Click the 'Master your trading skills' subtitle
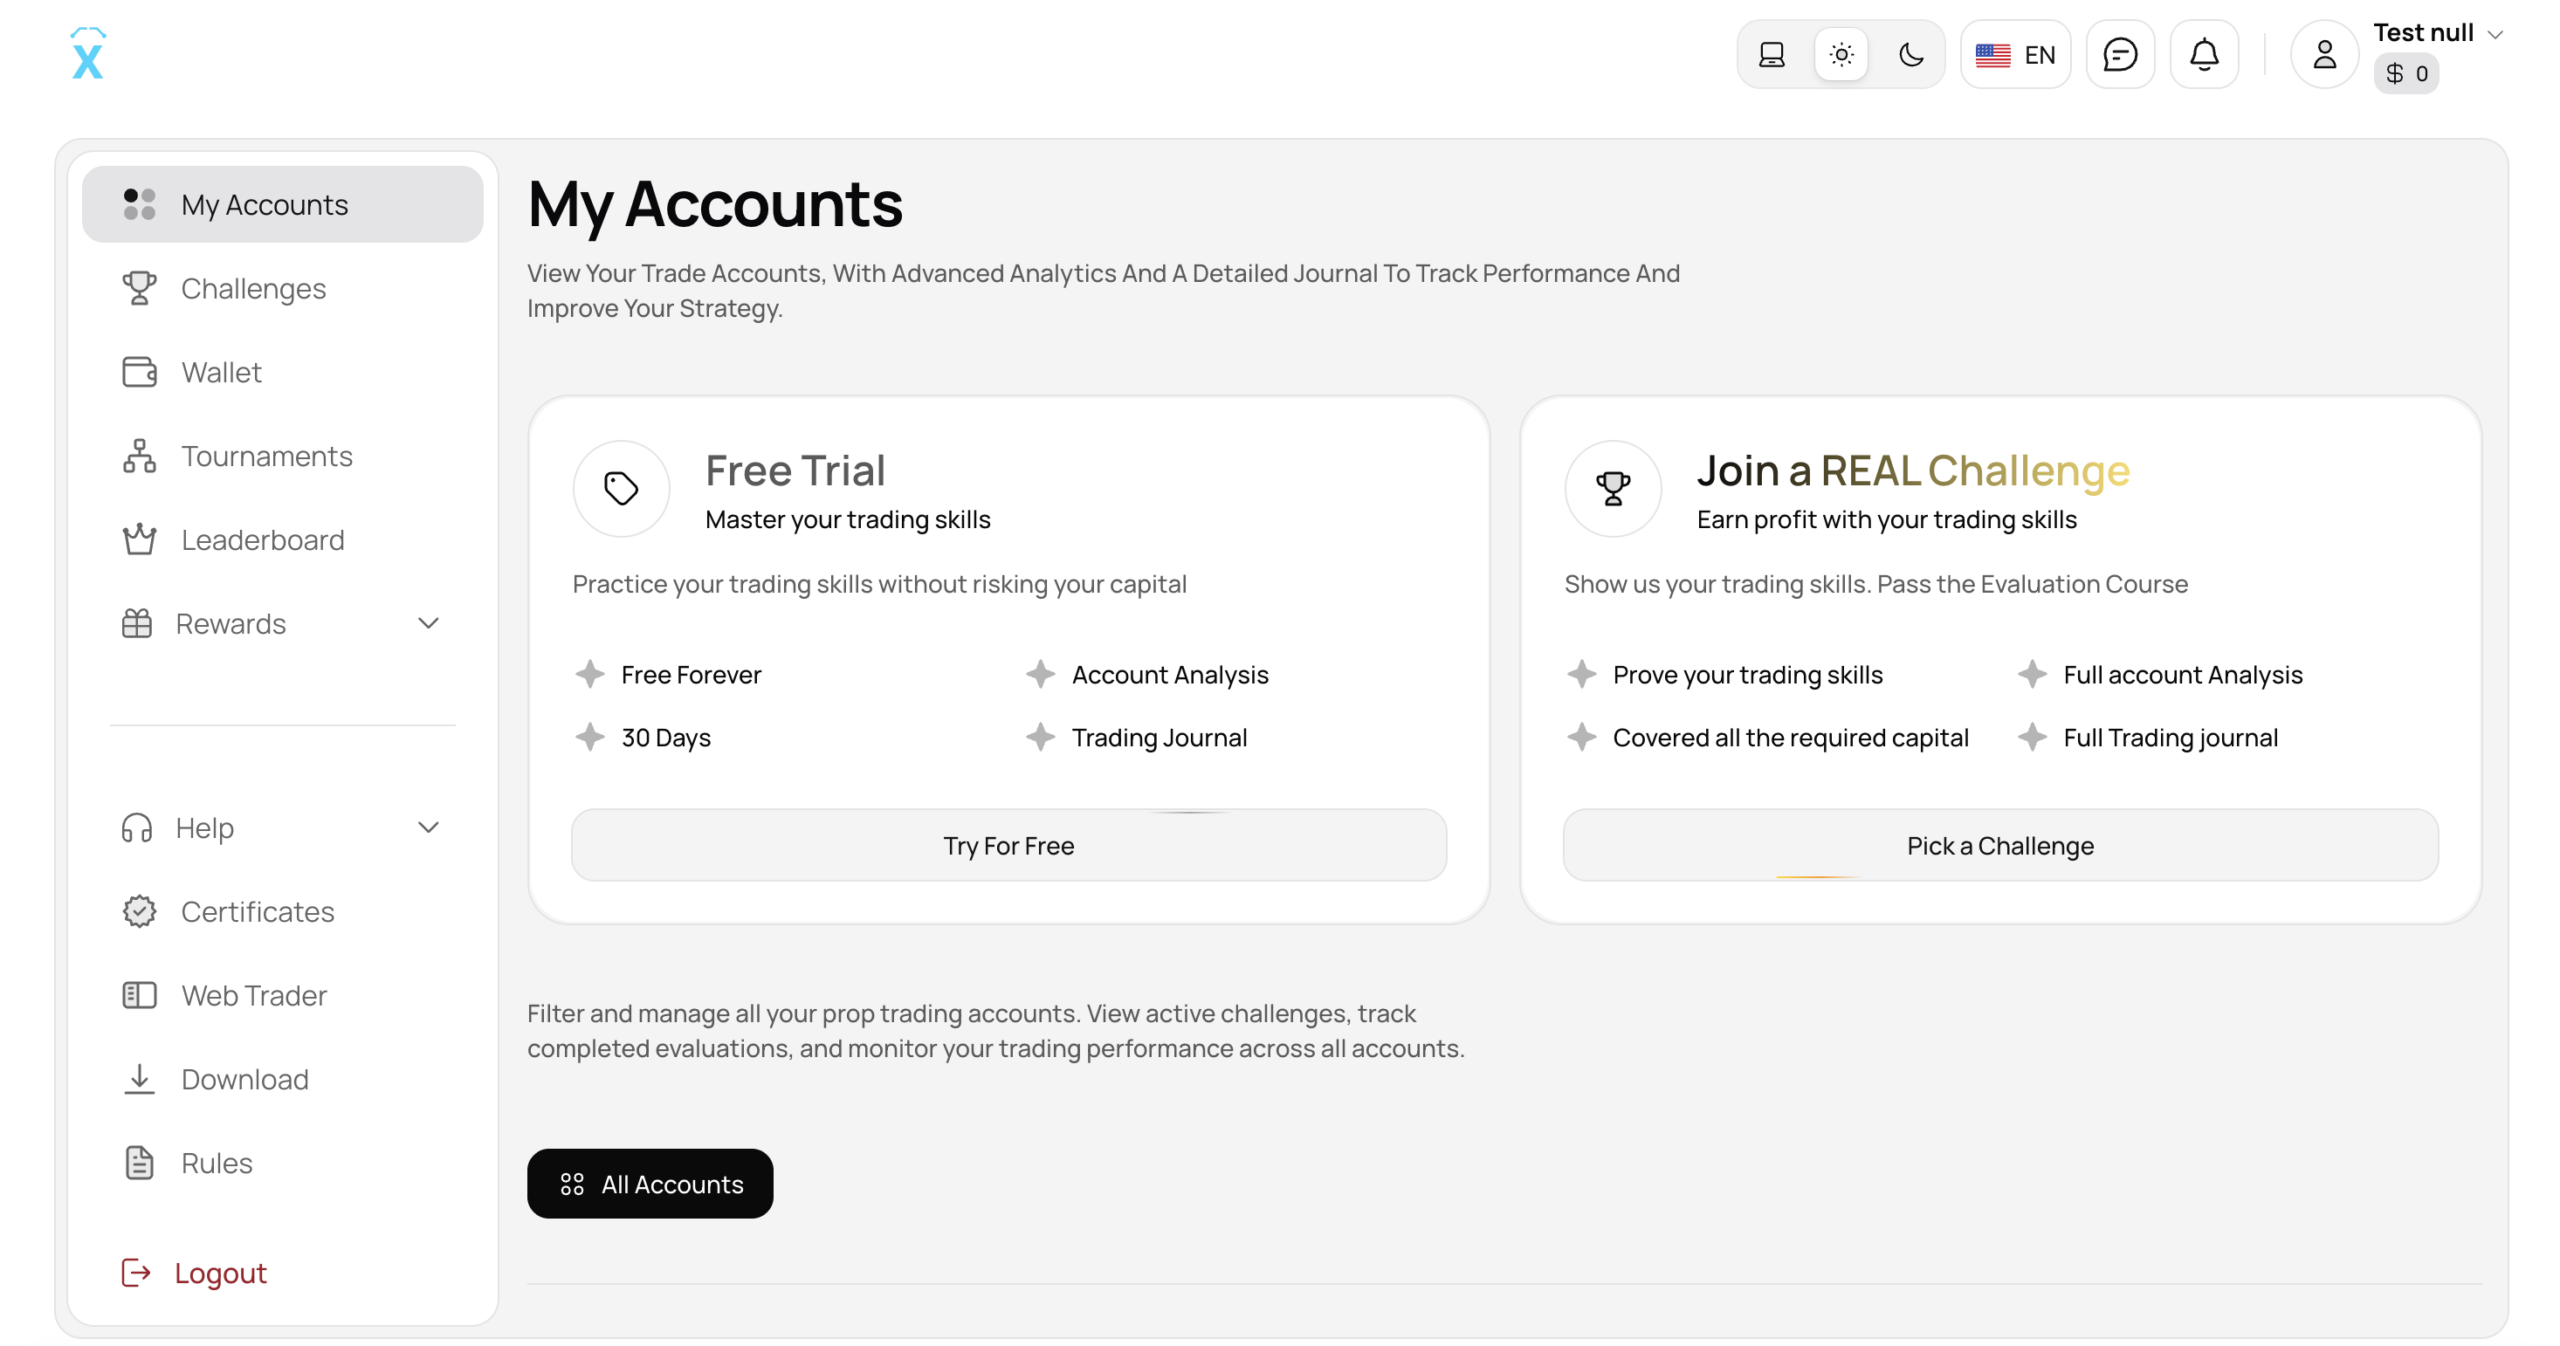Screen dimensions: 2560x1346 (x=848, y=520)
